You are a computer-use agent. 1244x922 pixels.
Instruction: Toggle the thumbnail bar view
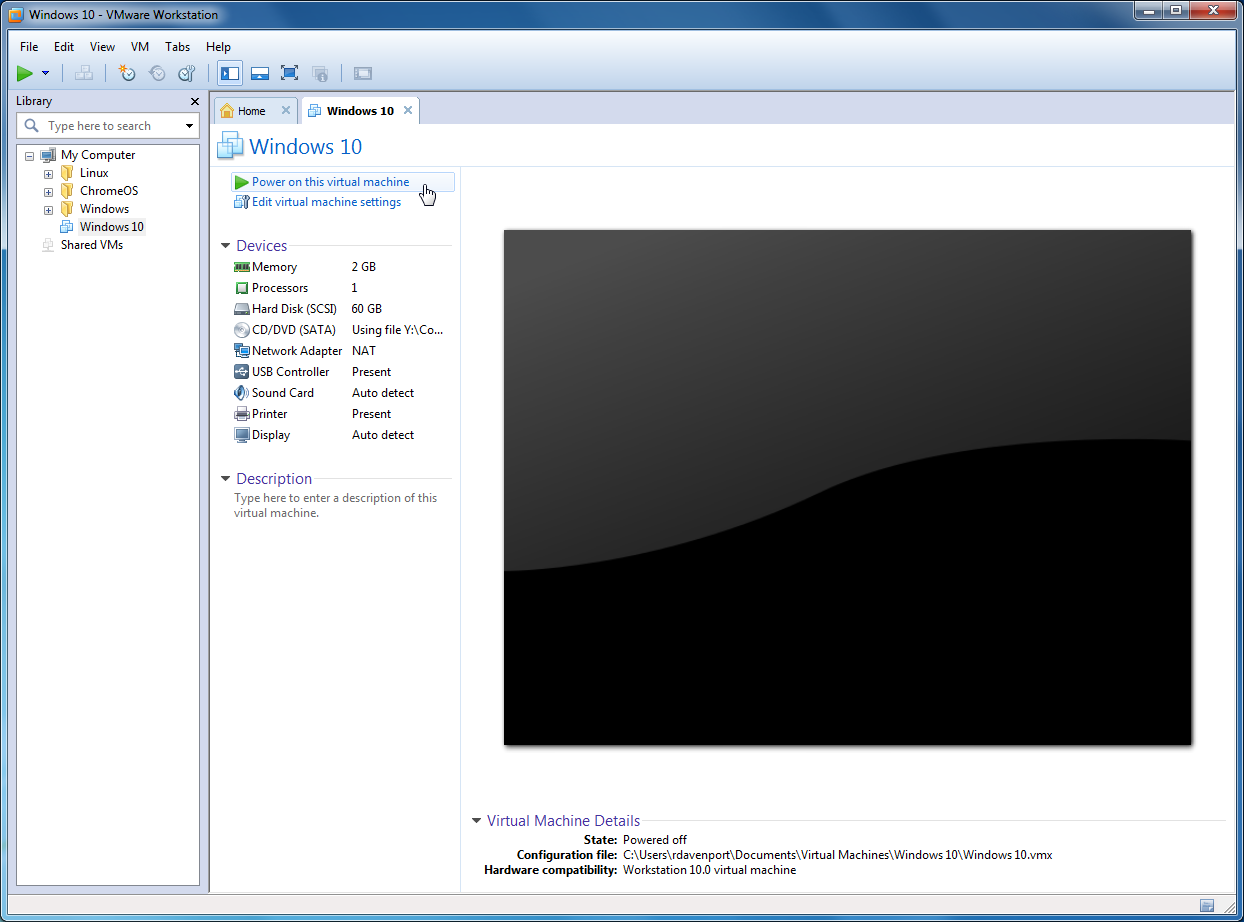tap(260, 73)
